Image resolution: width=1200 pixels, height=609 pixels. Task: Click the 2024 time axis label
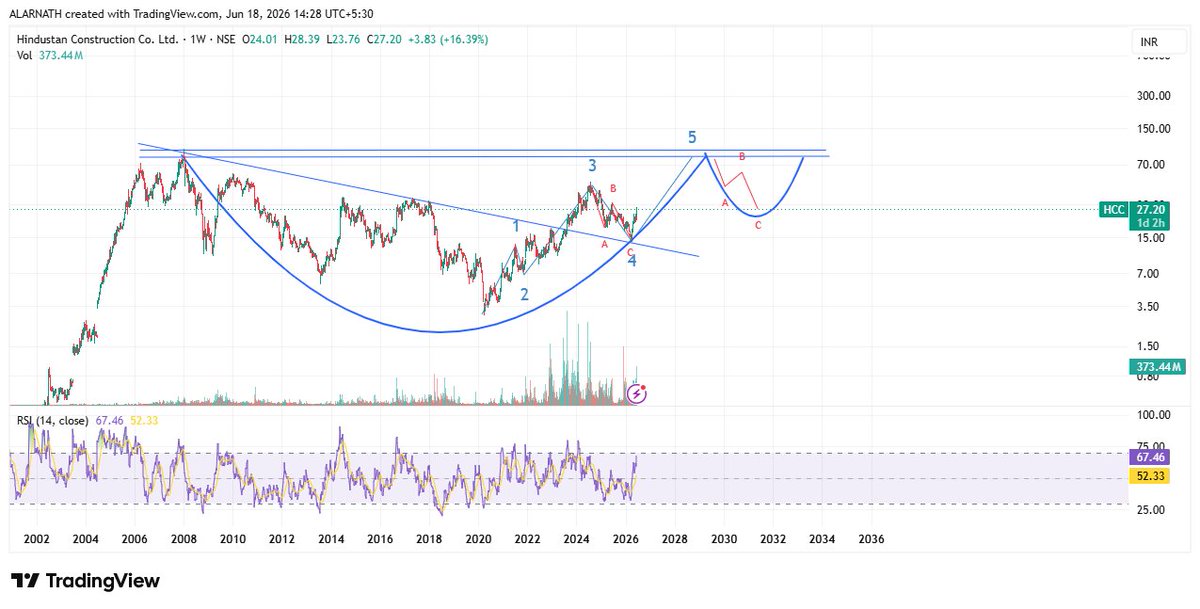tap(577, 539)
